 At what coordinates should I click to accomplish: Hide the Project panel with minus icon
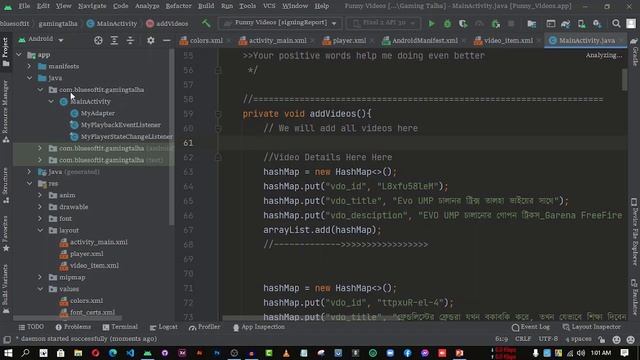(x=167, y=40)
